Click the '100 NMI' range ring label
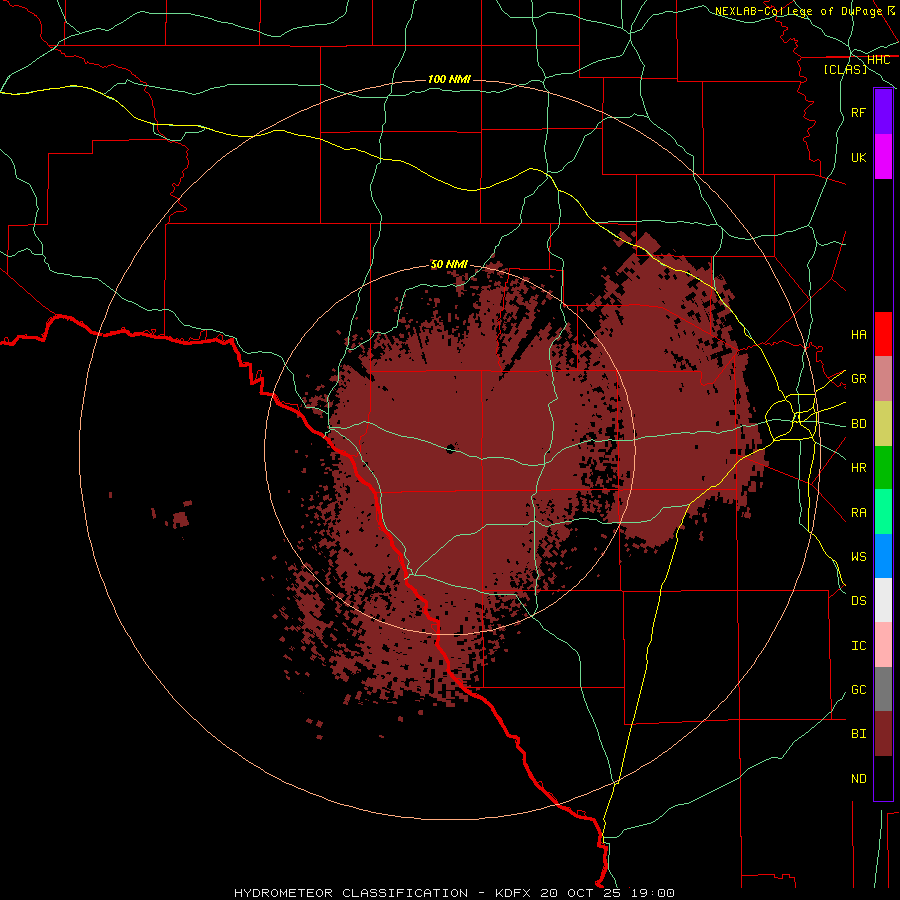The height and width of the screenshot is (900, 900). (x=449, y=79)
